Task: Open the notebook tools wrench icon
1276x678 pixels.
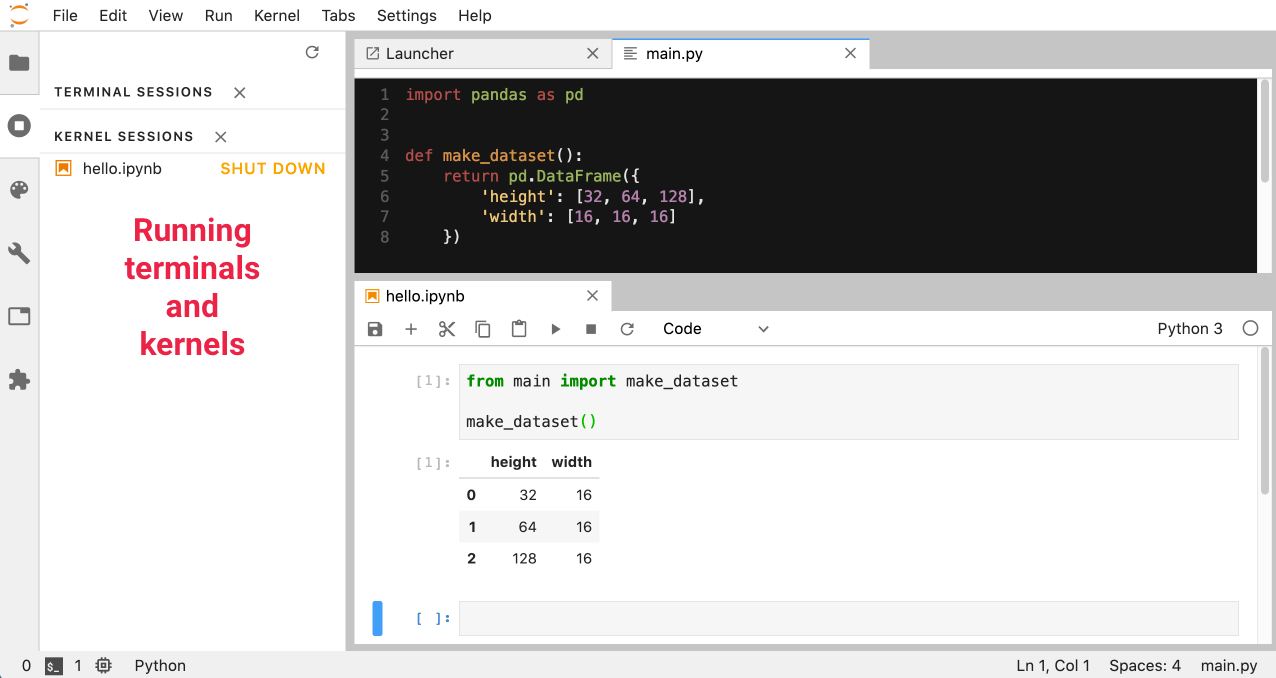Action: [x=19, y=253]
